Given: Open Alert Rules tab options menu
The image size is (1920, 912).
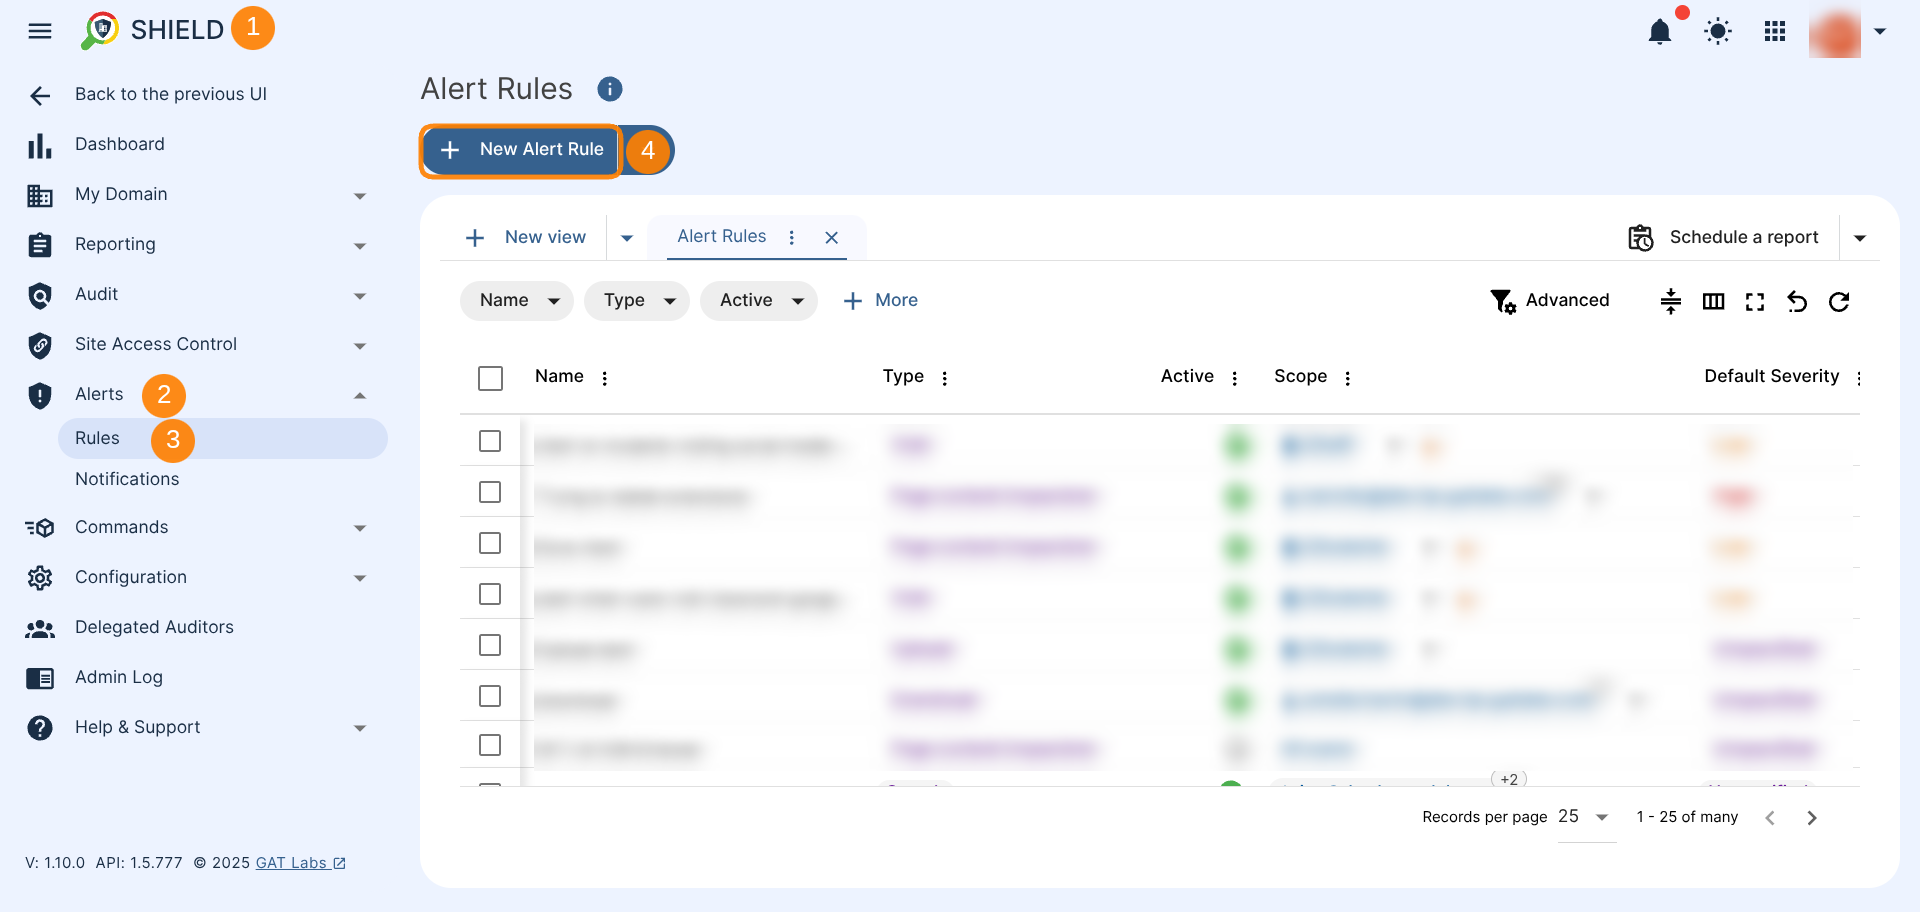Looking at the screenshot, I should (x=792, y=237).
